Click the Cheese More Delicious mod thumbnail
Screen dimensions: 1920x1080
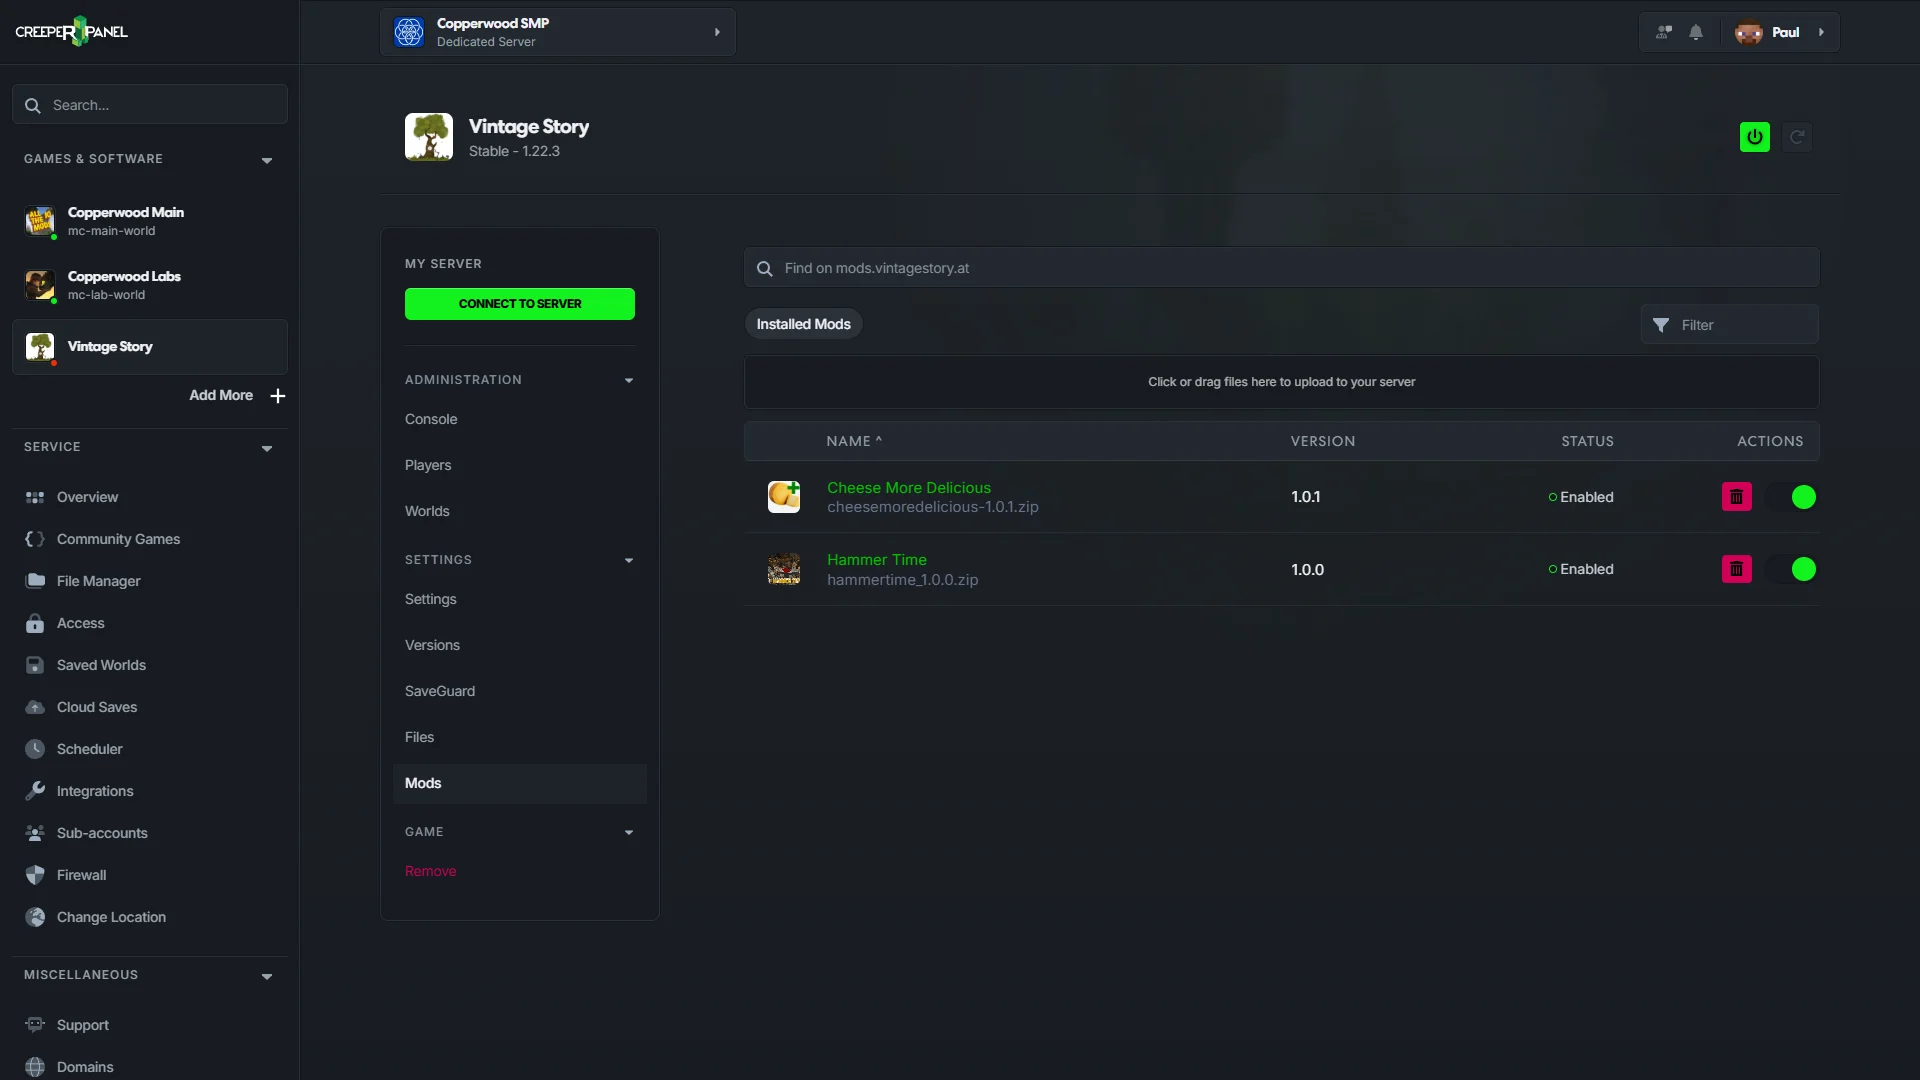[784, 497]
